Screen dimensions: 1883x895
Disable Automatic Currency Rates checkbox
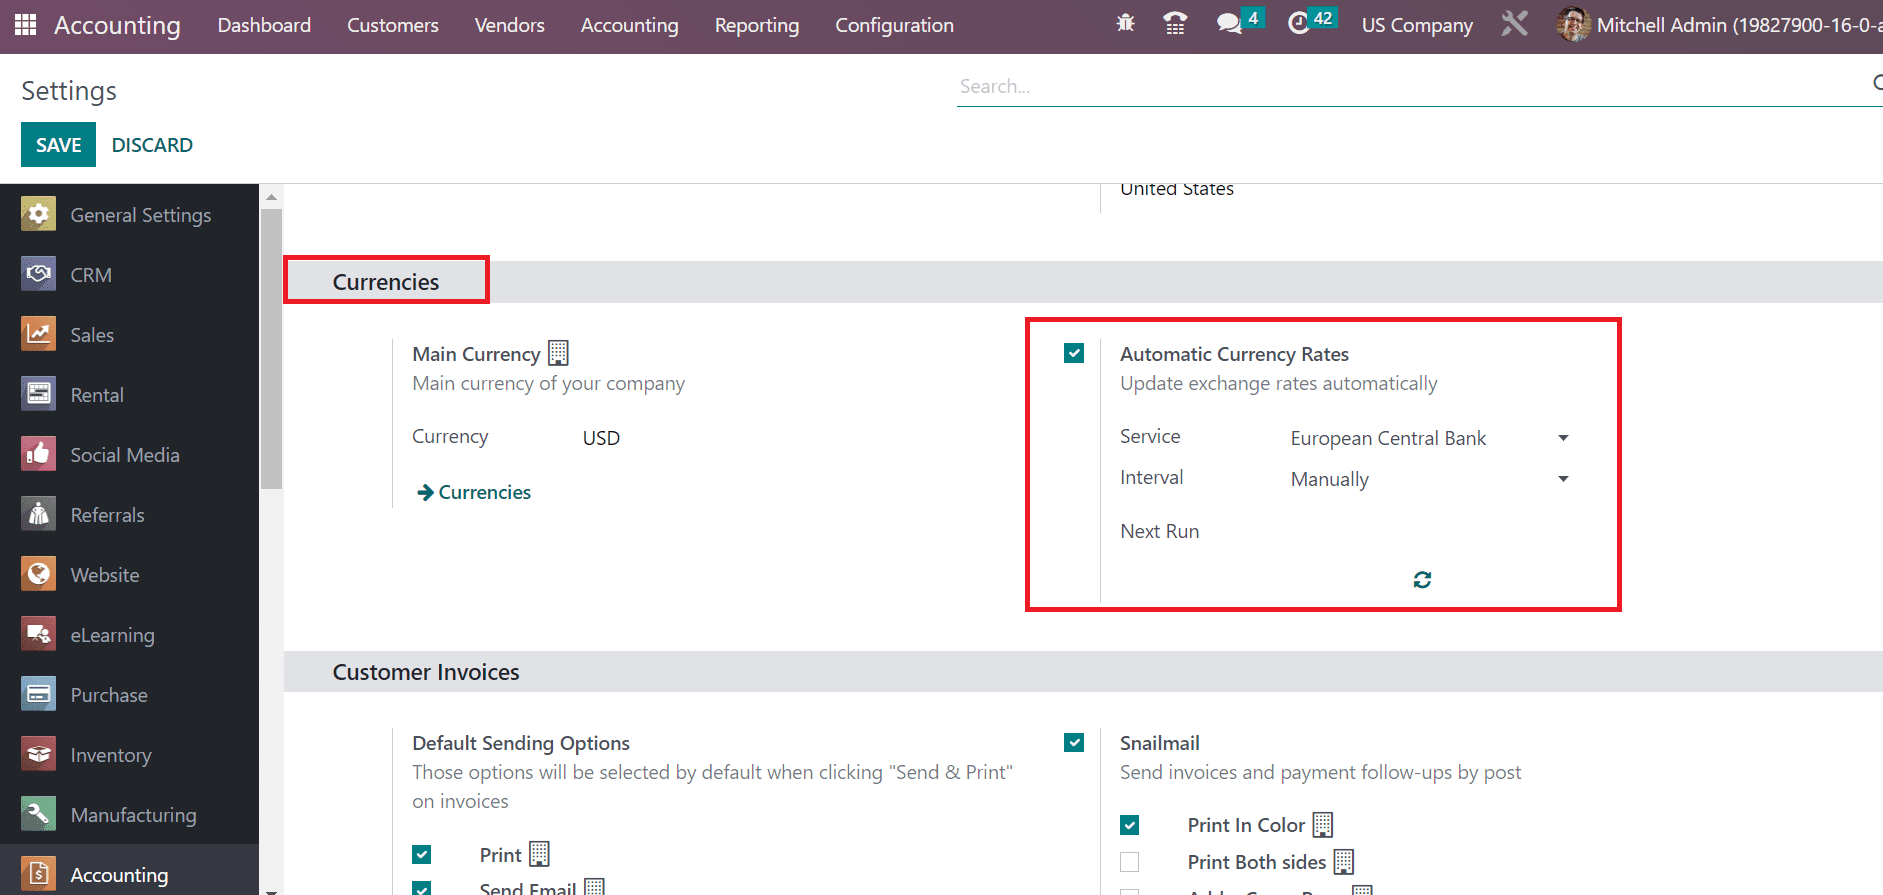point(1074,353)
